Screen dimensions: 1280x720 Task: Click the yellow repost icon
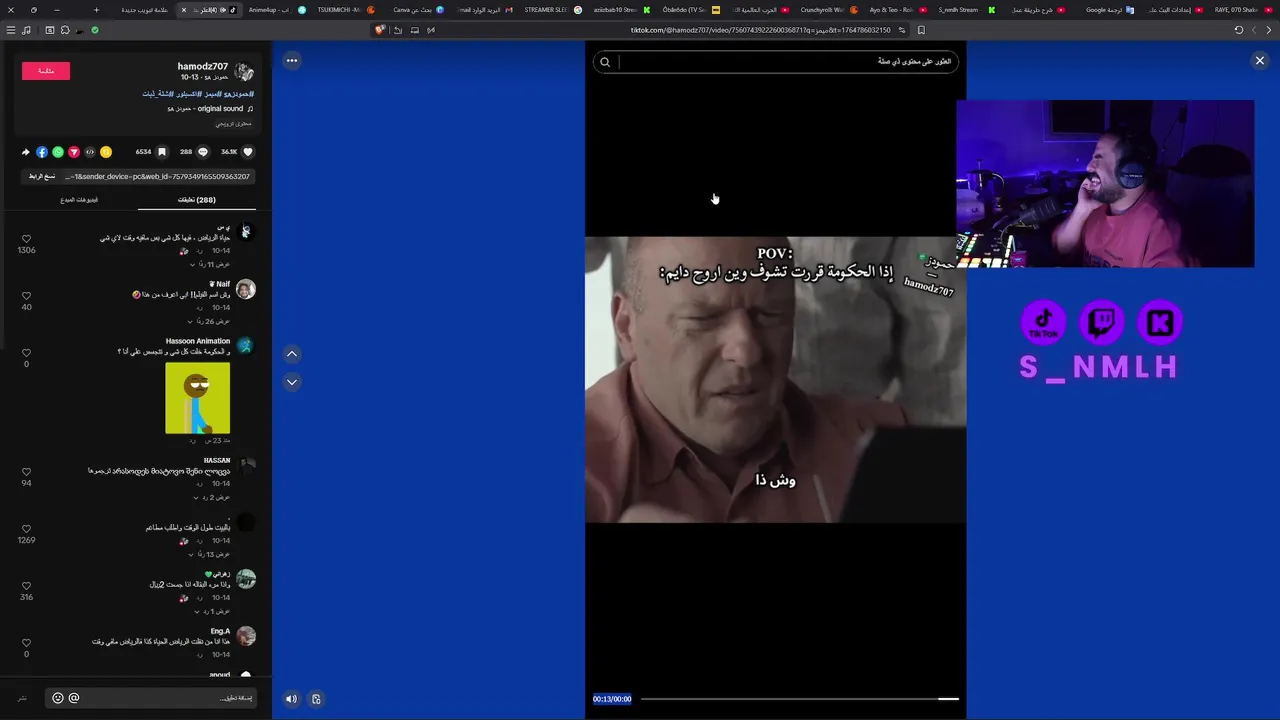(106, 152)
